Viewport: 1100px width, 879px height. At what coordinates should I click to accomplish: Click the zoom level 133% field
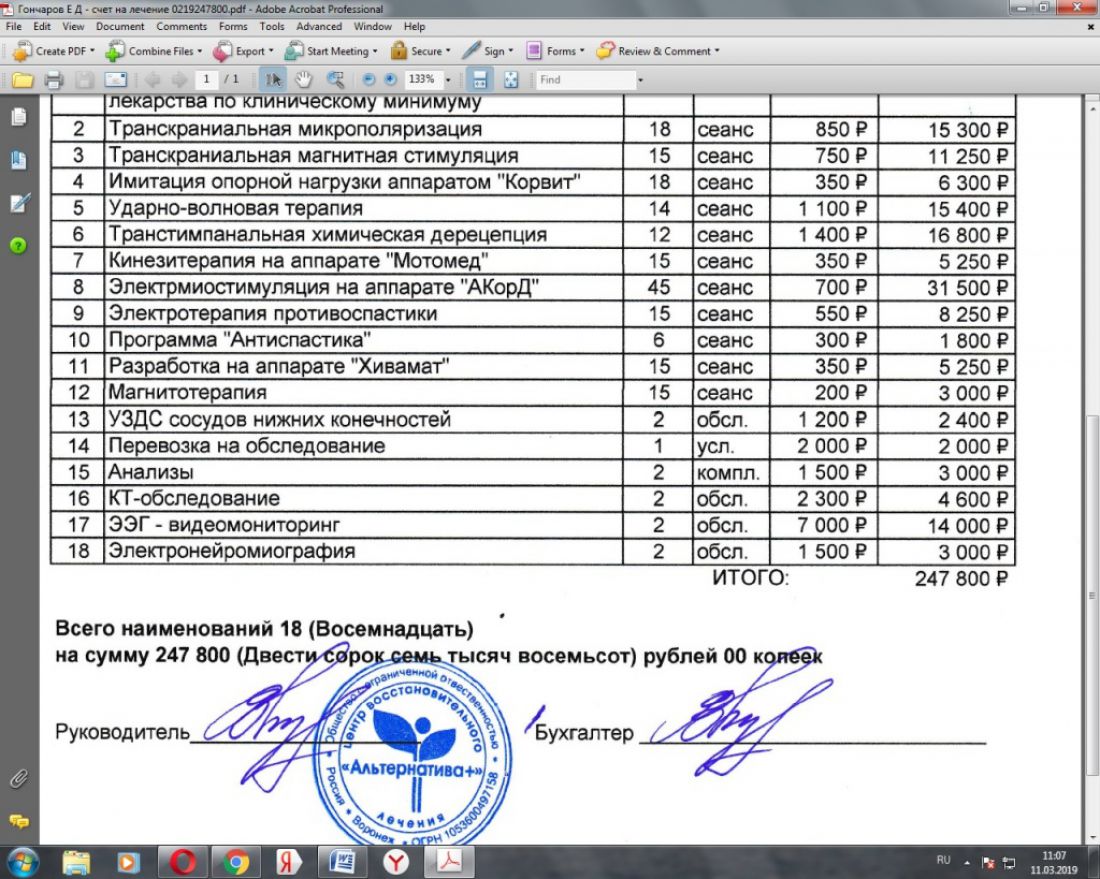pyautogui.click(x=422, y=79)
